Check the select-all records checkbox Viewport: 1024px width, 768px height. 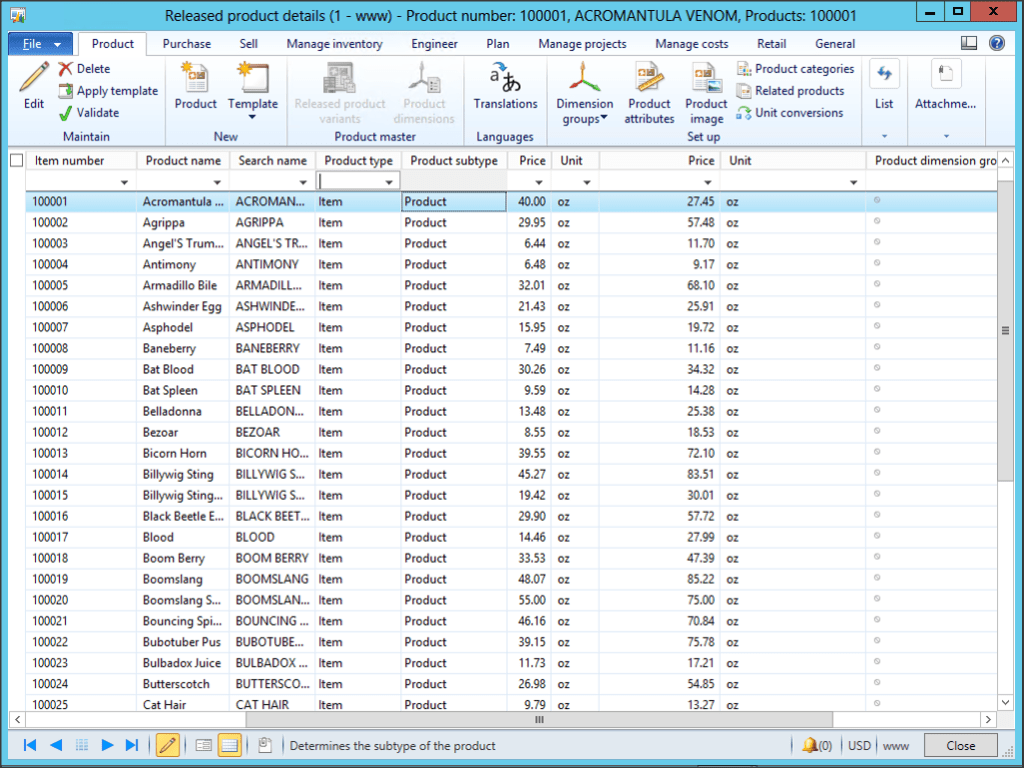tap(15, 160)
